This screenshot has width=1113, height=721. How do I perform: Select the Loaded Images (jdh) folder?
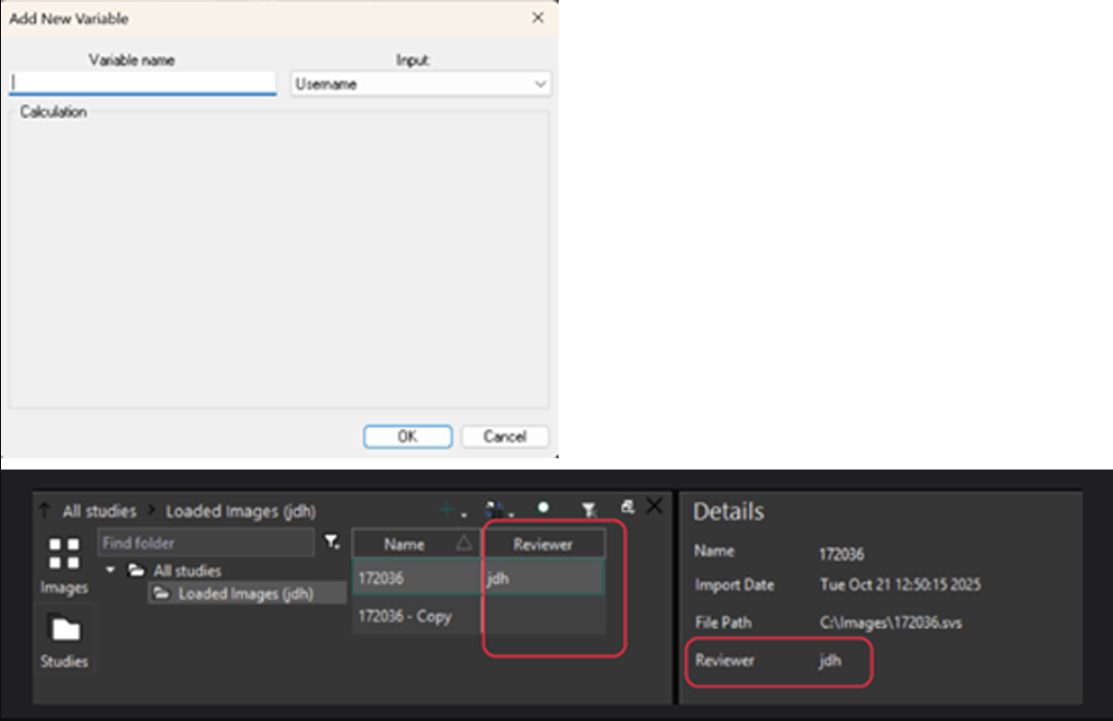pos(245,594)
